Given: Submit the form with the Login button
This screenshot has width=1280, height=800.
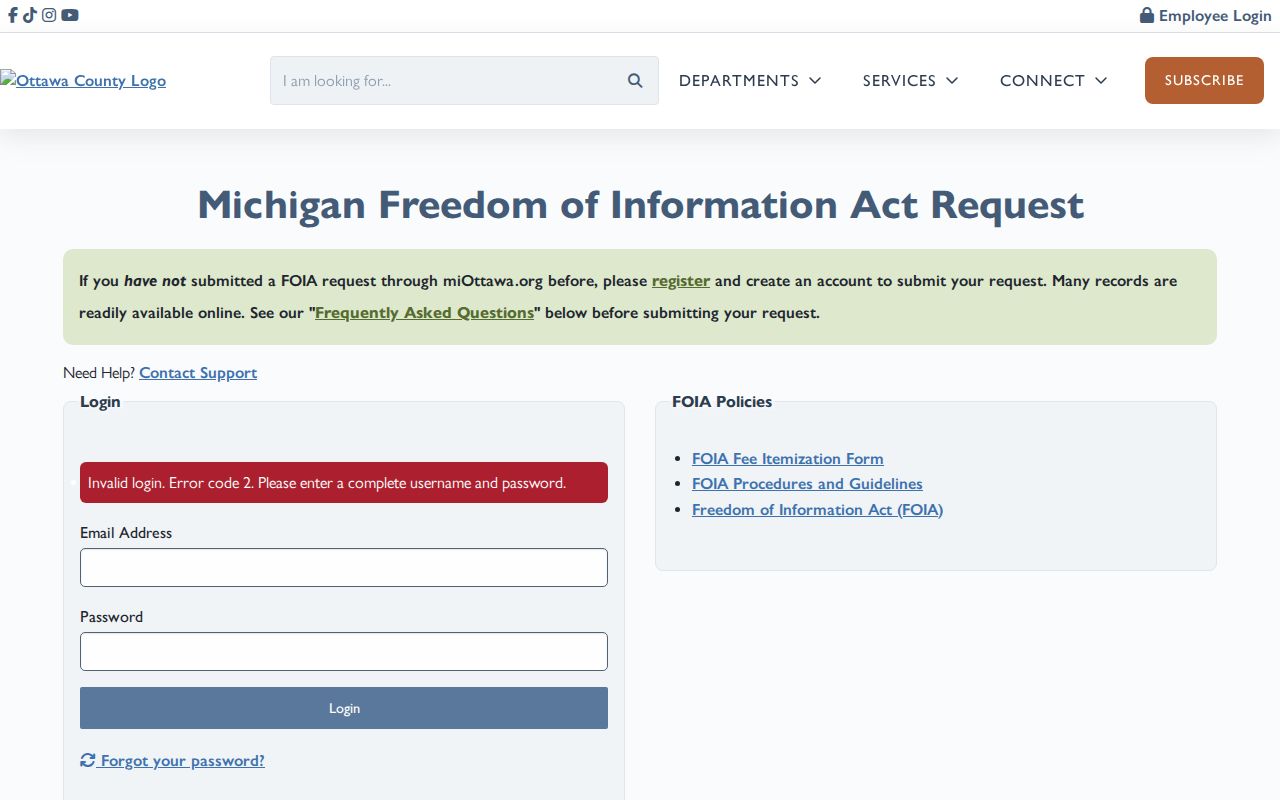Looking at the screenshot, I should pos(344,708).
